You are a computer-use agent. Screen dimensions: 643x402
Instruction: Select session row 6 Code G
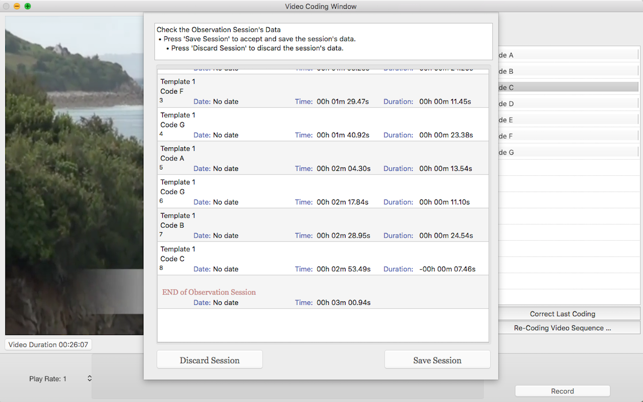click(x=323, y=192)
